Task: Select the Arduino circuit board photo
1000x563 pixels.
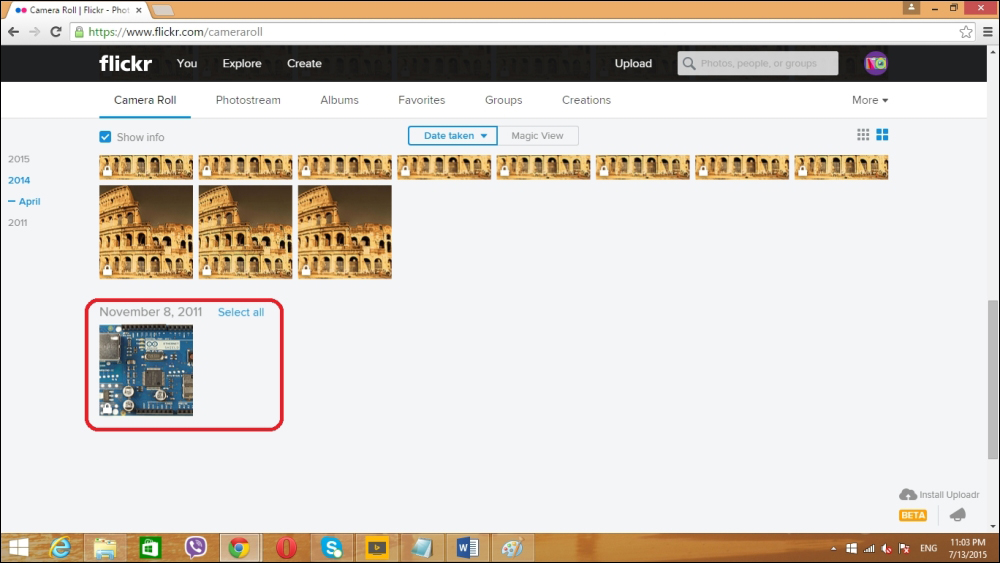Action: point(146,370)
